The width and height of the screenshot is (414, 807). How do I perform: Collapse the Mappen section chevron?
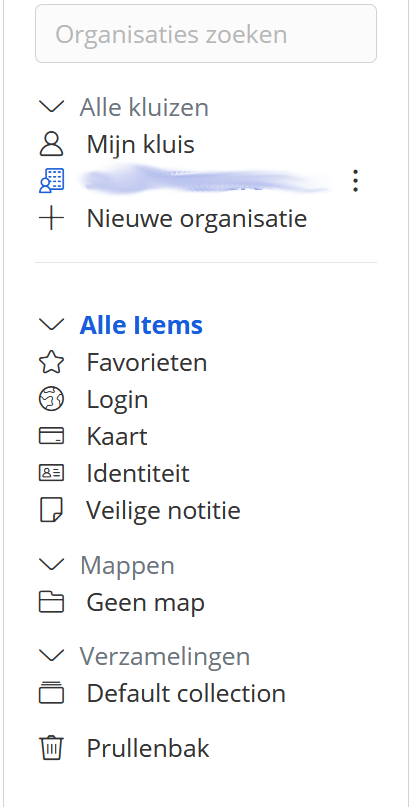[x=51, y=565]
